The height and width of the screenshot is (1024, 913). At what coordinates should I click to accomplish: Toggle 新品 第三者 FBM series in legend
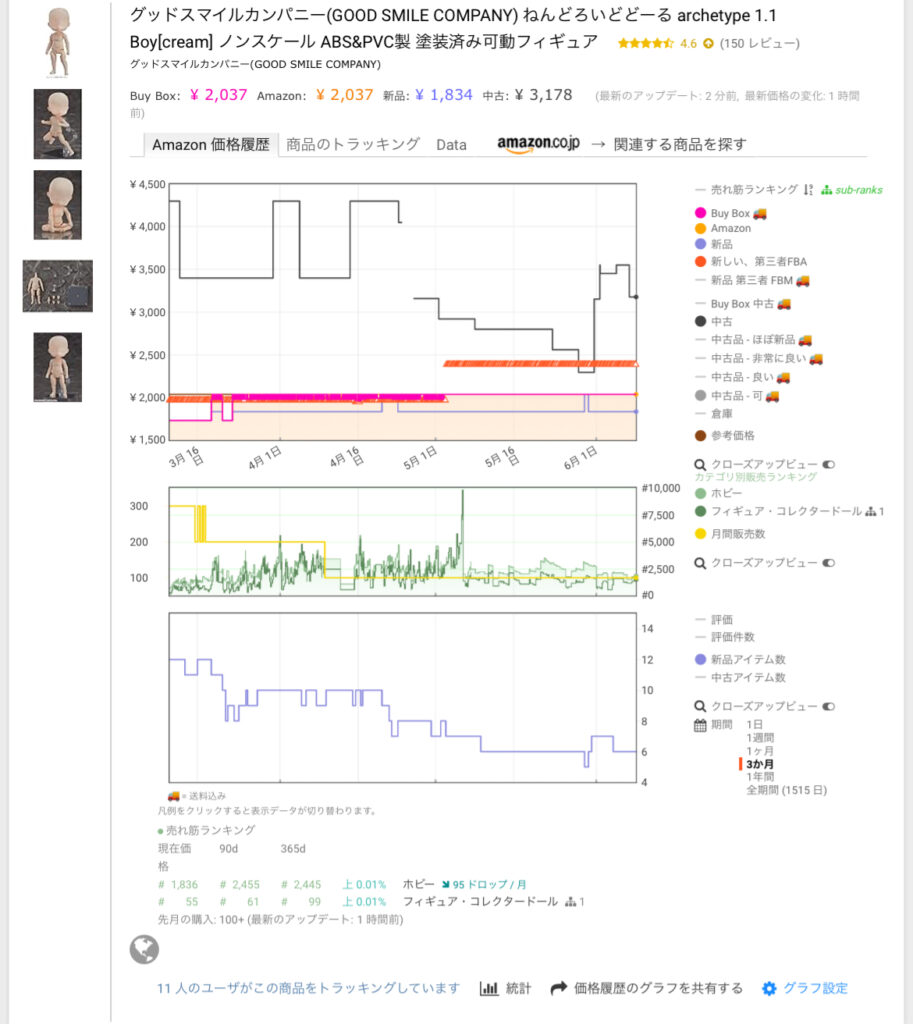[x=752, y=281]
